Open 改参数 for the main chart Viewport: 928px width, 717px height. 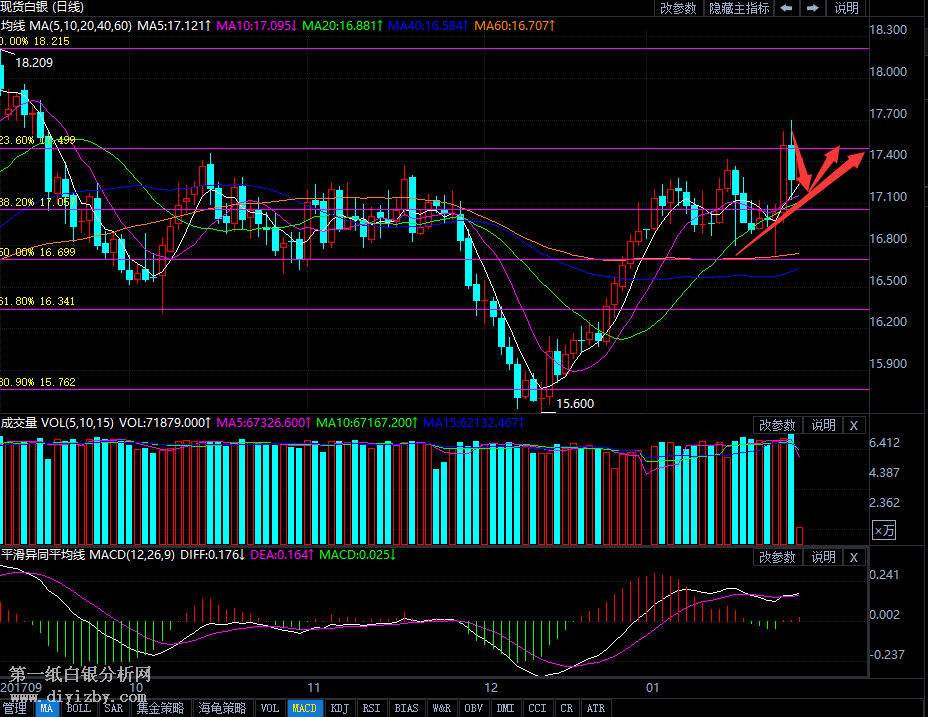pos(678,8)
